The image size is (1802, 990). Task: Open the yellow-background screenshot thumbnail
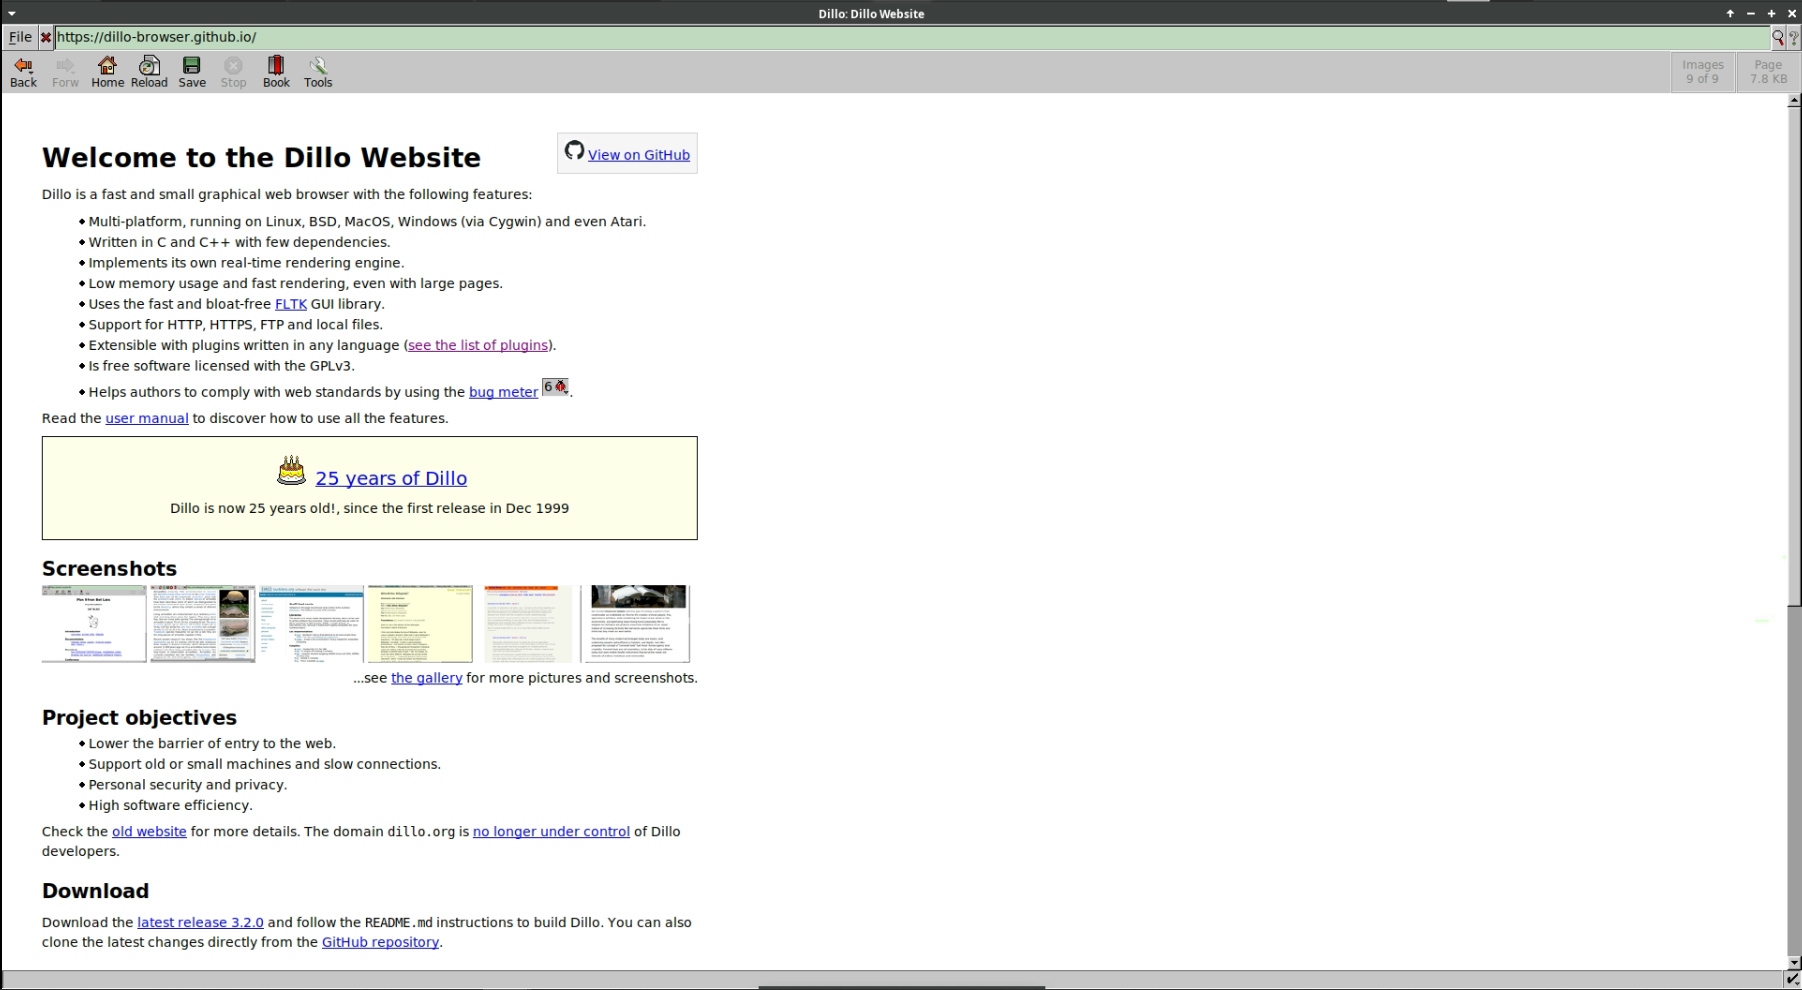pos(420,624)
